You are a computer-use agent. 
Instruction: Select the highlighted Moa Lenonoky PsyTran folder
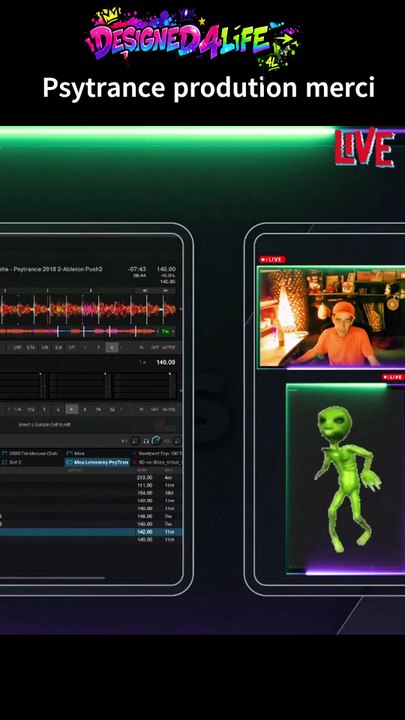pyautogui.click(x=97, y=462)
